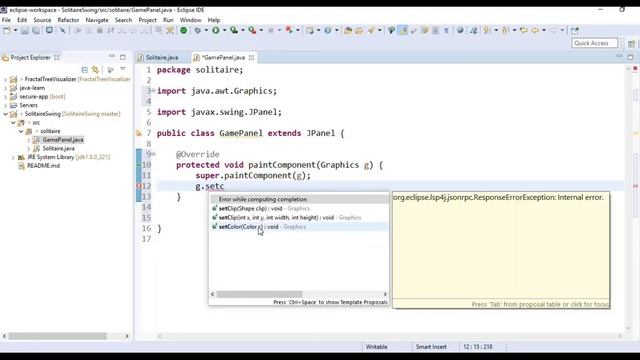This screenshot has width=640, height=360.
Task: Open the Navigate menu
Action: point(97,20)
